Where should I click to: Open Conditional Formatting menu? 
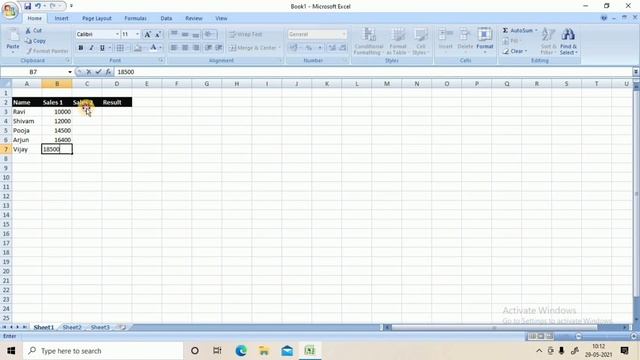[x=369, y=41]
